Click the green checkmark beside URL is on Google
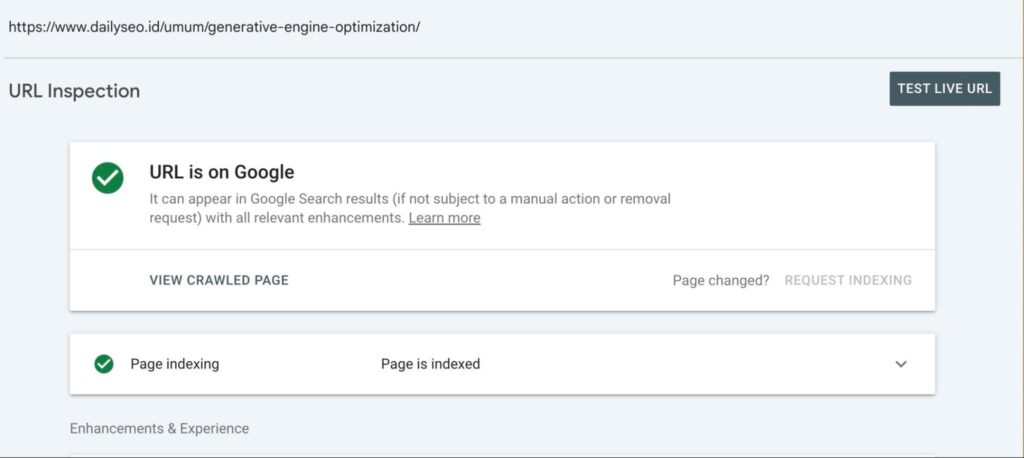Image resolution: width=1024 pixels, height=458 pixels. [108, 178]
